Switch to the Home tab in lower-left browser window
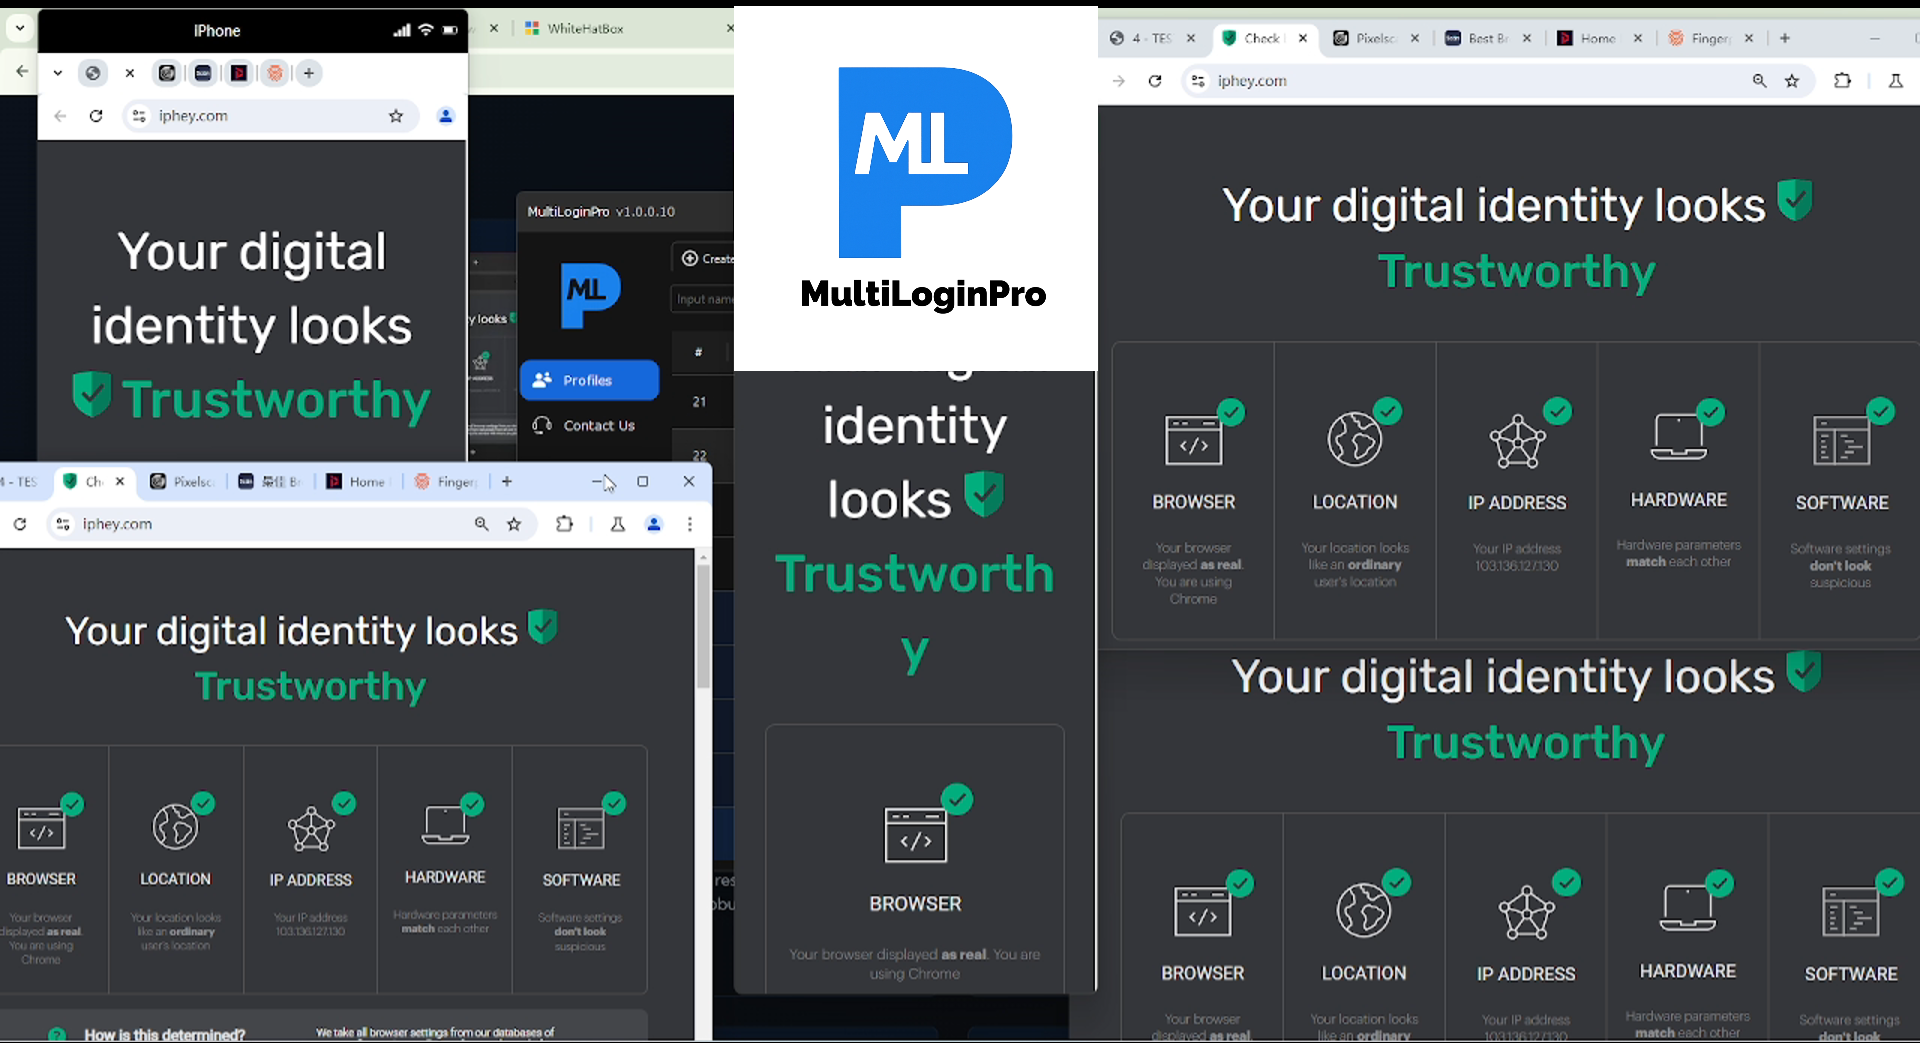This screenshot has height=1043, width=1920. [x=357, y=482]
